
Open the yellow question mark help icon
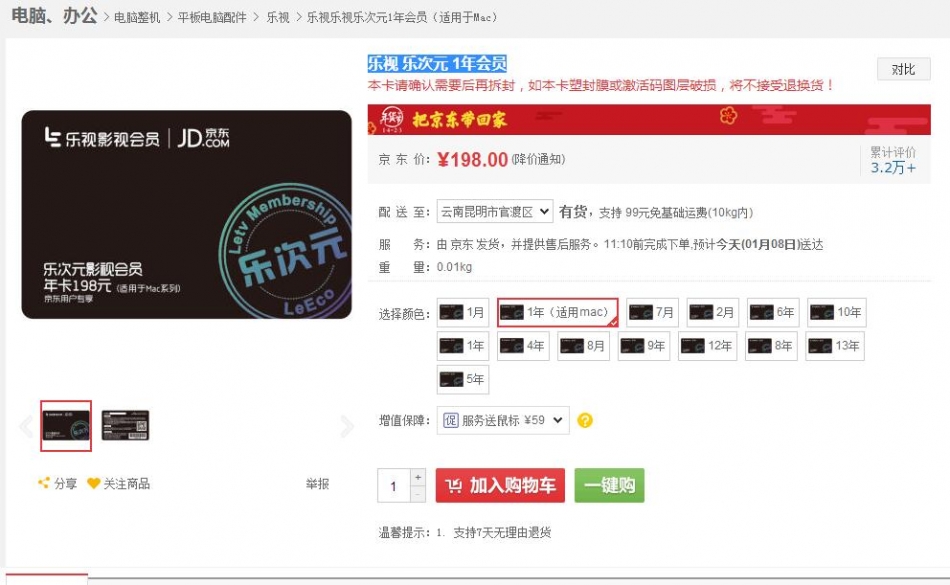585,420
